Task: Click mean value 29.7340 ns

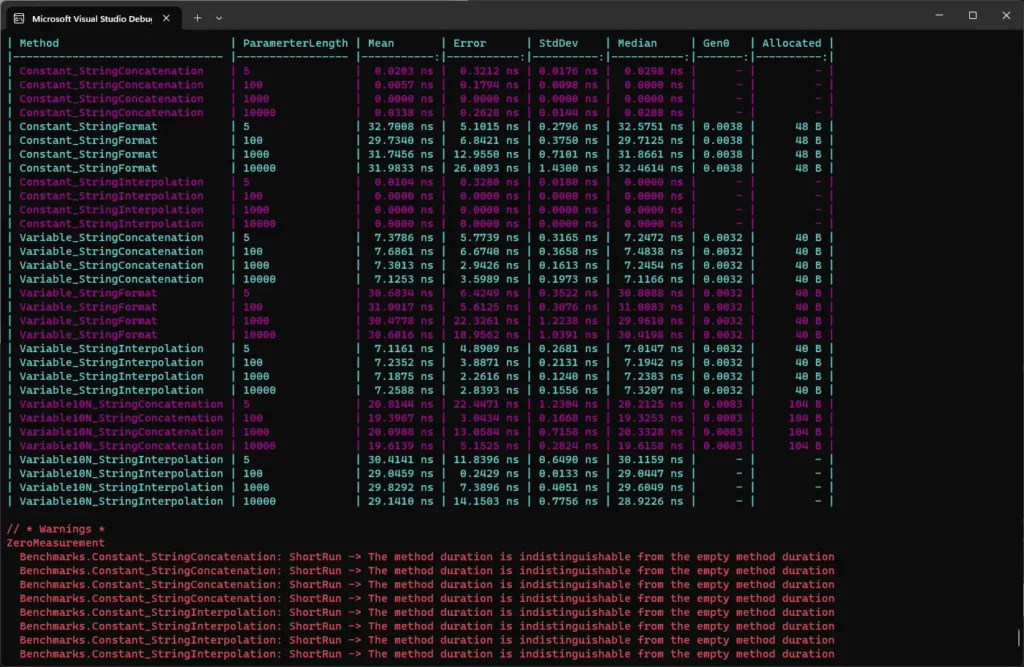Action: tap(400, 140)
